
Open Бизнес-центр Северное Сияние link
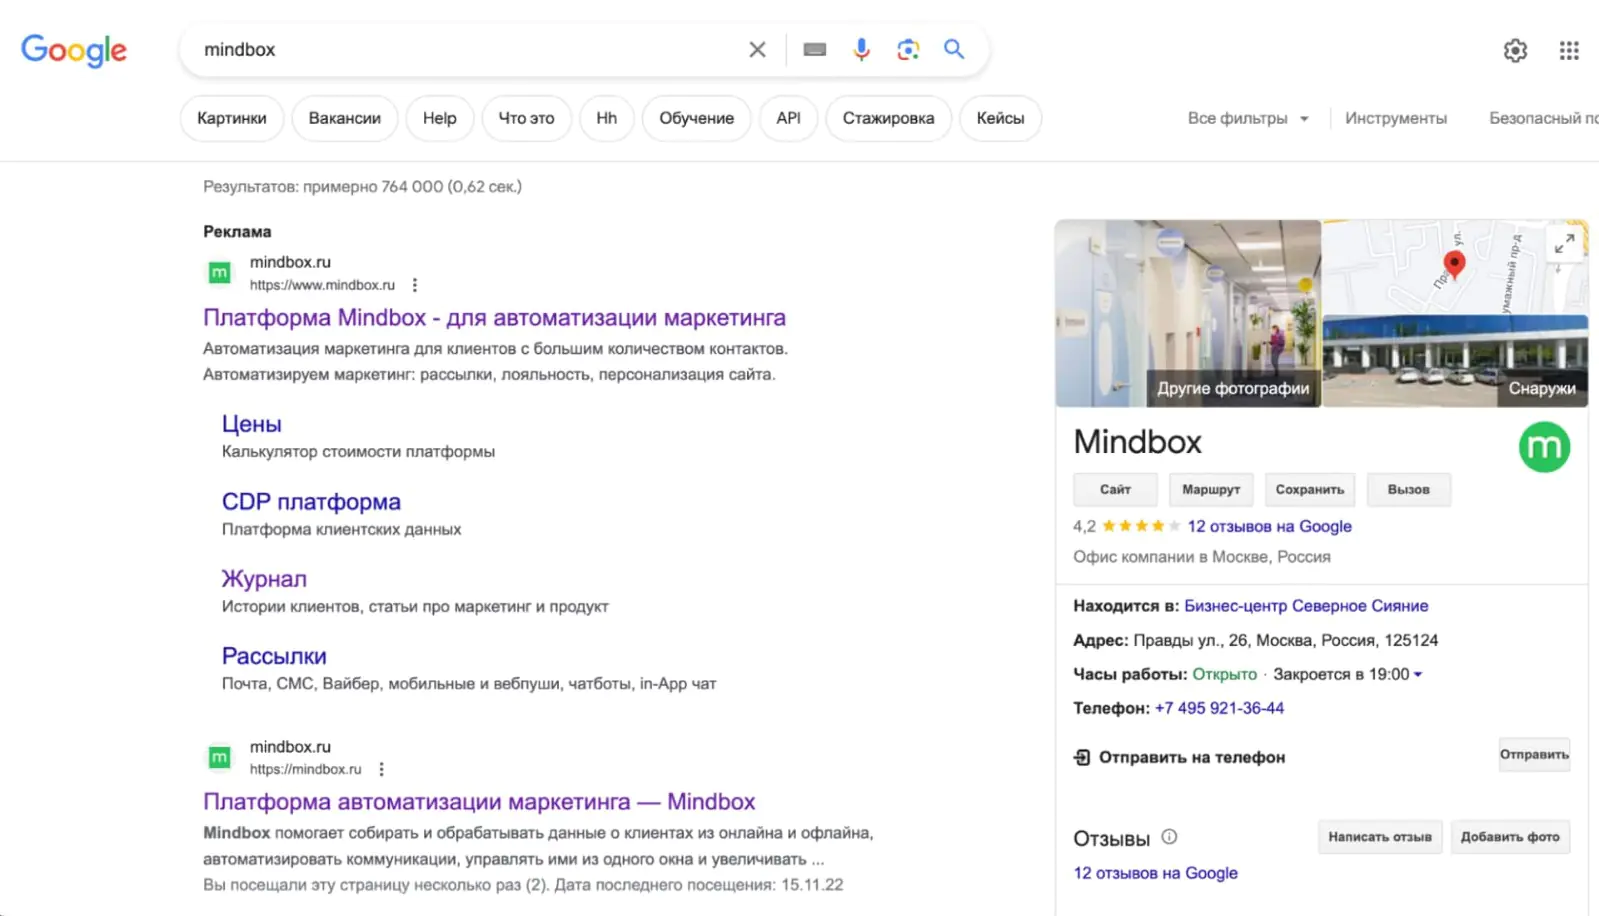(1306, 606)
